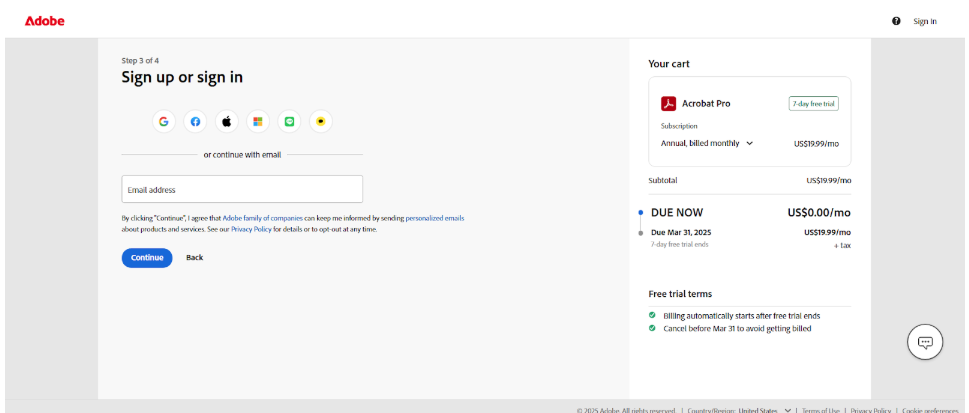Open the chat support bubble
The image size is (969, 413).
[x=925, y=342]
